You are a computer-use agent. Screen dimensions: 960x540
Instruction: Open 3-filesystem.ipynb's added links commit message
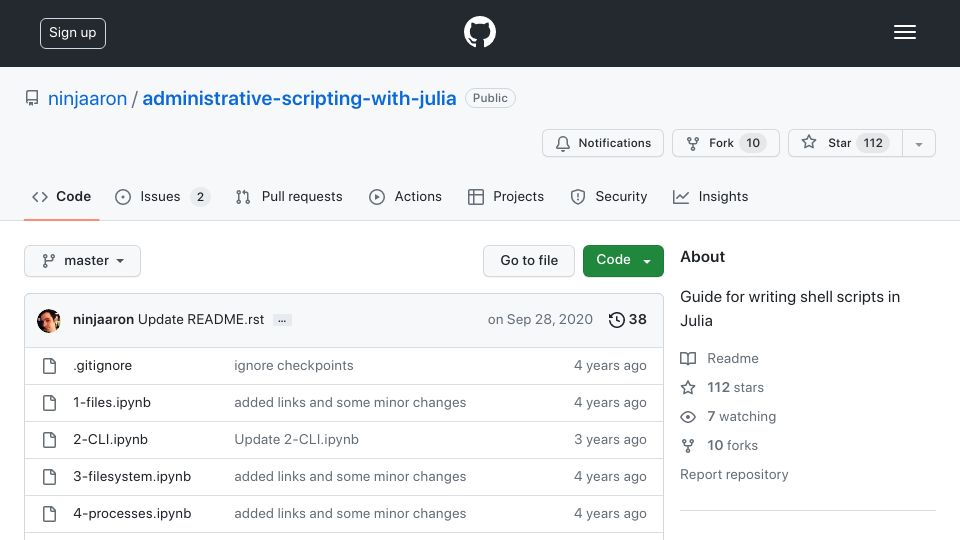coord(350,476)
